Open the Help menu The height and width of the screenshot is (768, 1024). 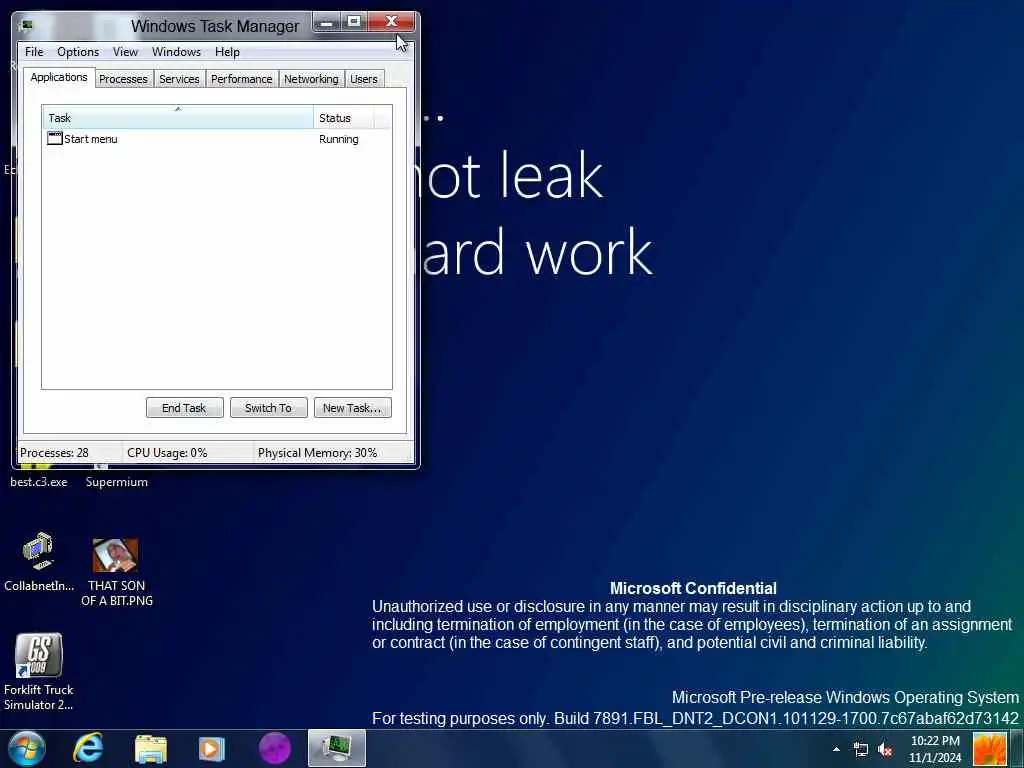(x=227, y=52)
